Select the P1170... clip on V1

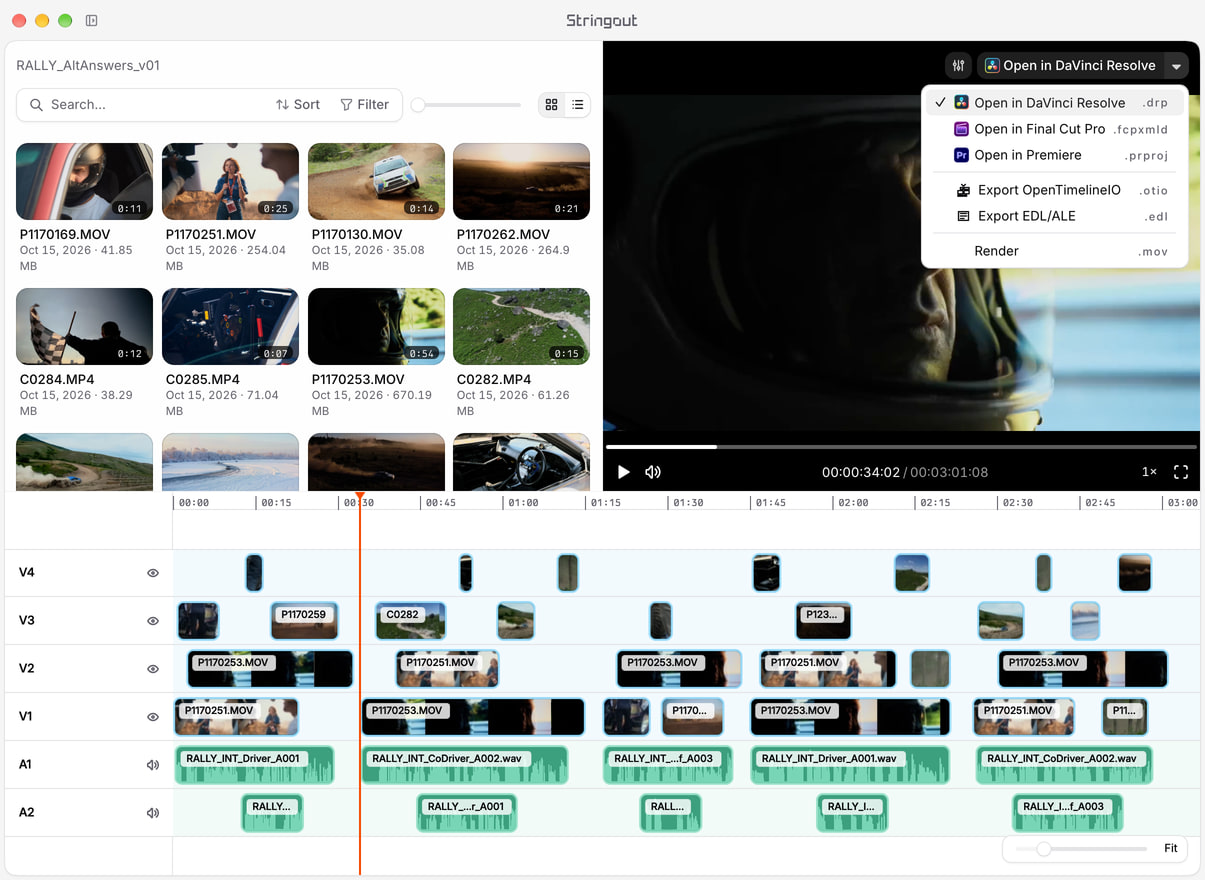(x=693, y=717)
